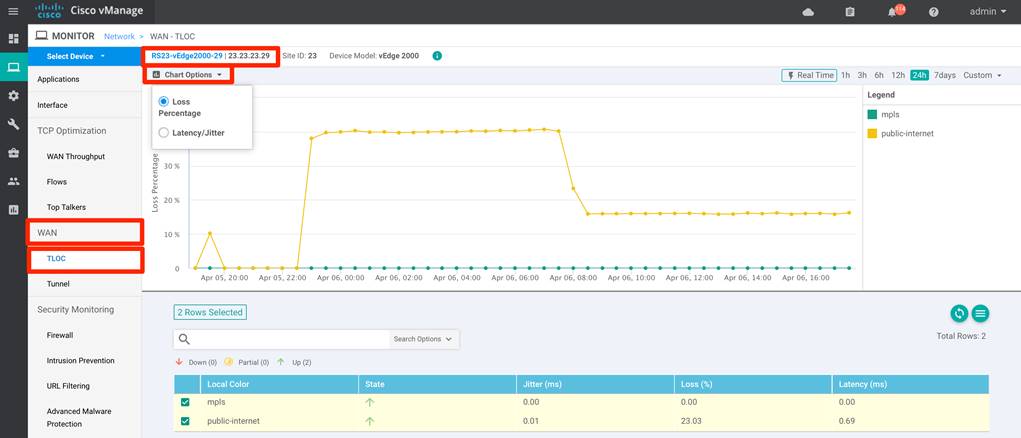Toggle the mpls legend color swatch
The width and height of the screenshot is (1021, 438).
point(873,115)
